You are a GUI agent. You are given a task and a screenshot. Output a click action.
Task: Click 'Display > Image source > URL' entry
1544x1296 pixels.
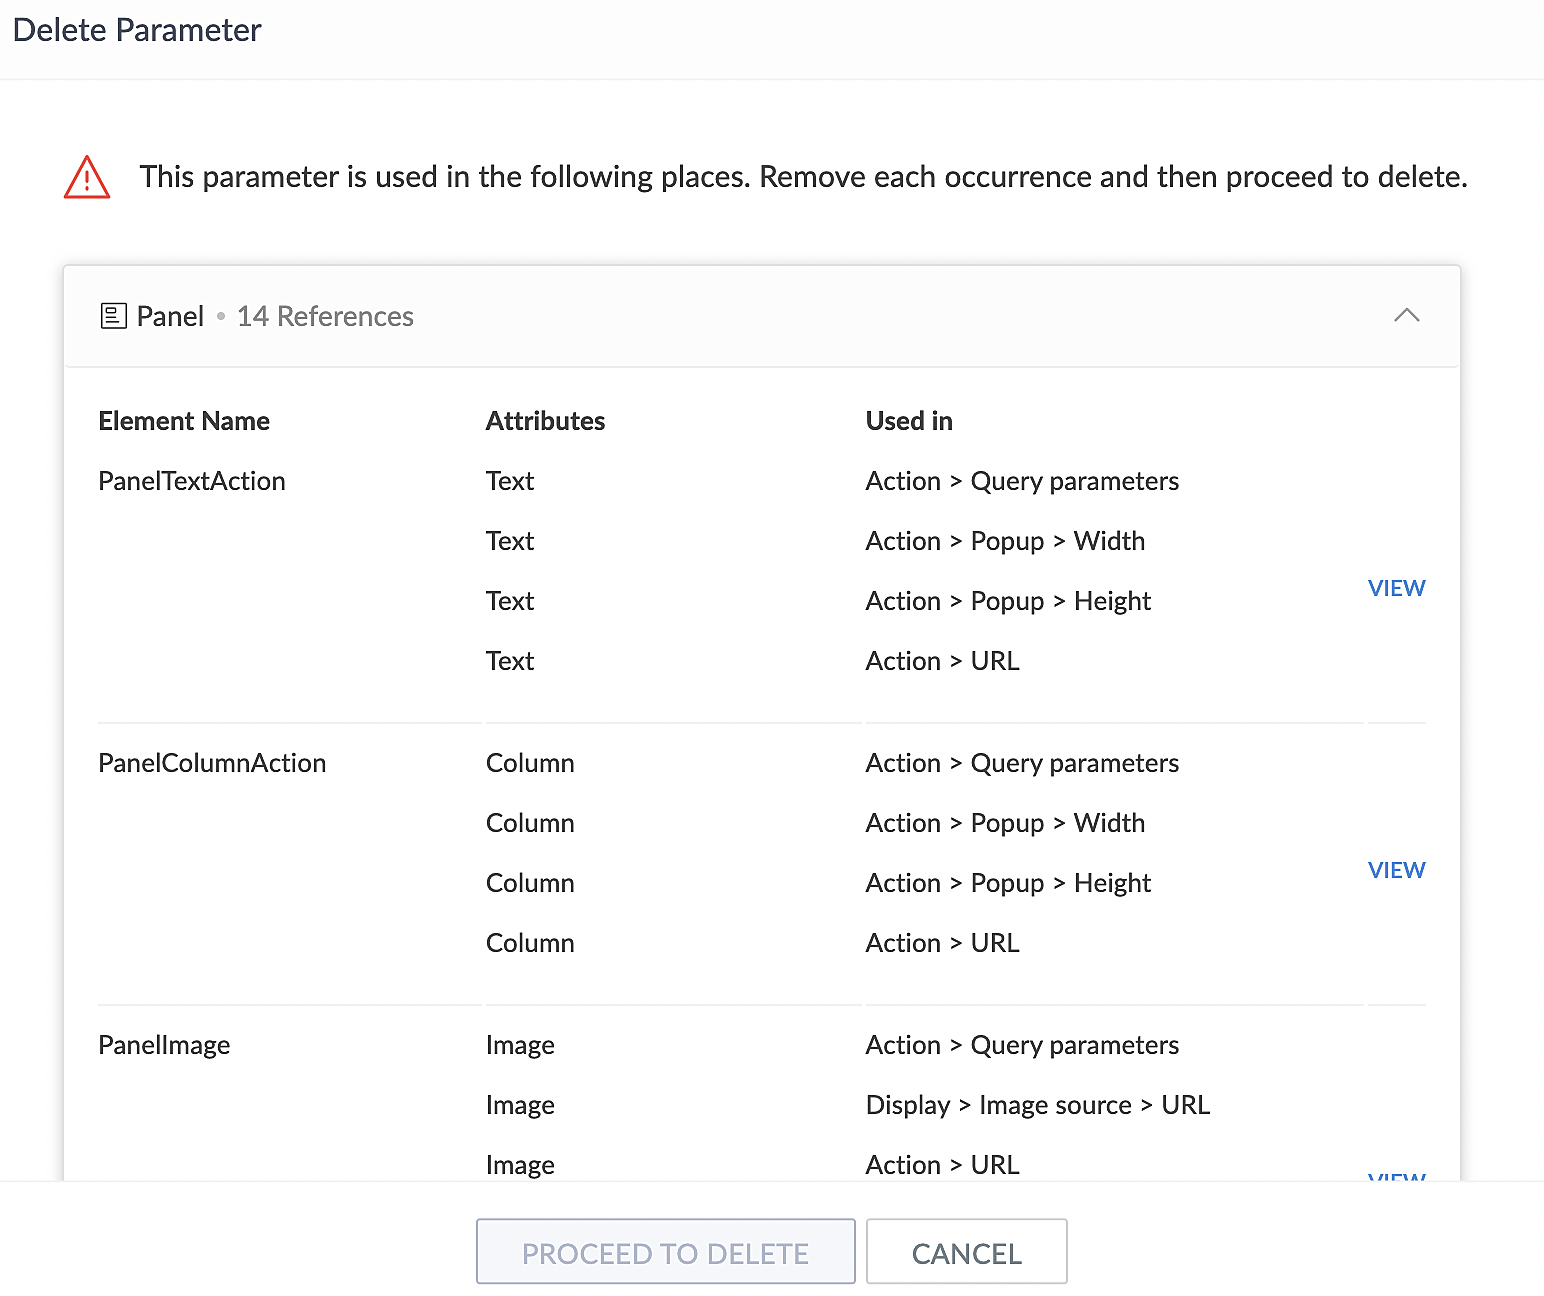(x=1037, y=1105)
